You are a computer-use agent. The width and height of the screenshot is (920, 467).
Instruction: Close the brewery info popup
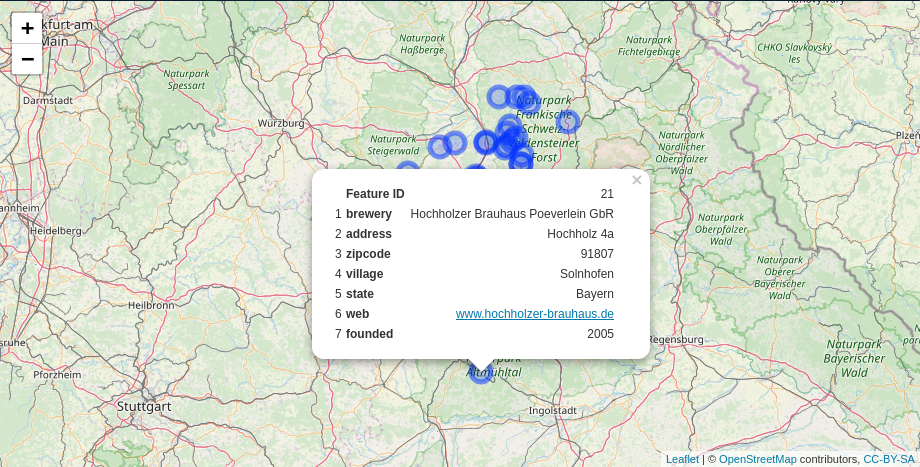pos(636,181)
